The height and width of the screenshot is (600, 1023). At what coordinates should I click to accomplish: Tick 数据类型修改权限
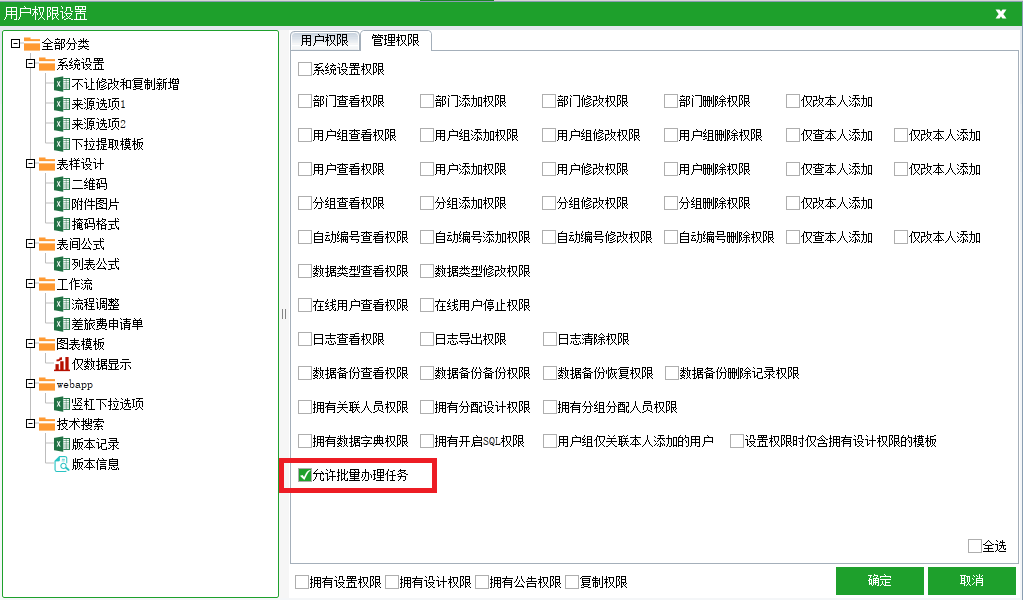[x=427, y=271]
